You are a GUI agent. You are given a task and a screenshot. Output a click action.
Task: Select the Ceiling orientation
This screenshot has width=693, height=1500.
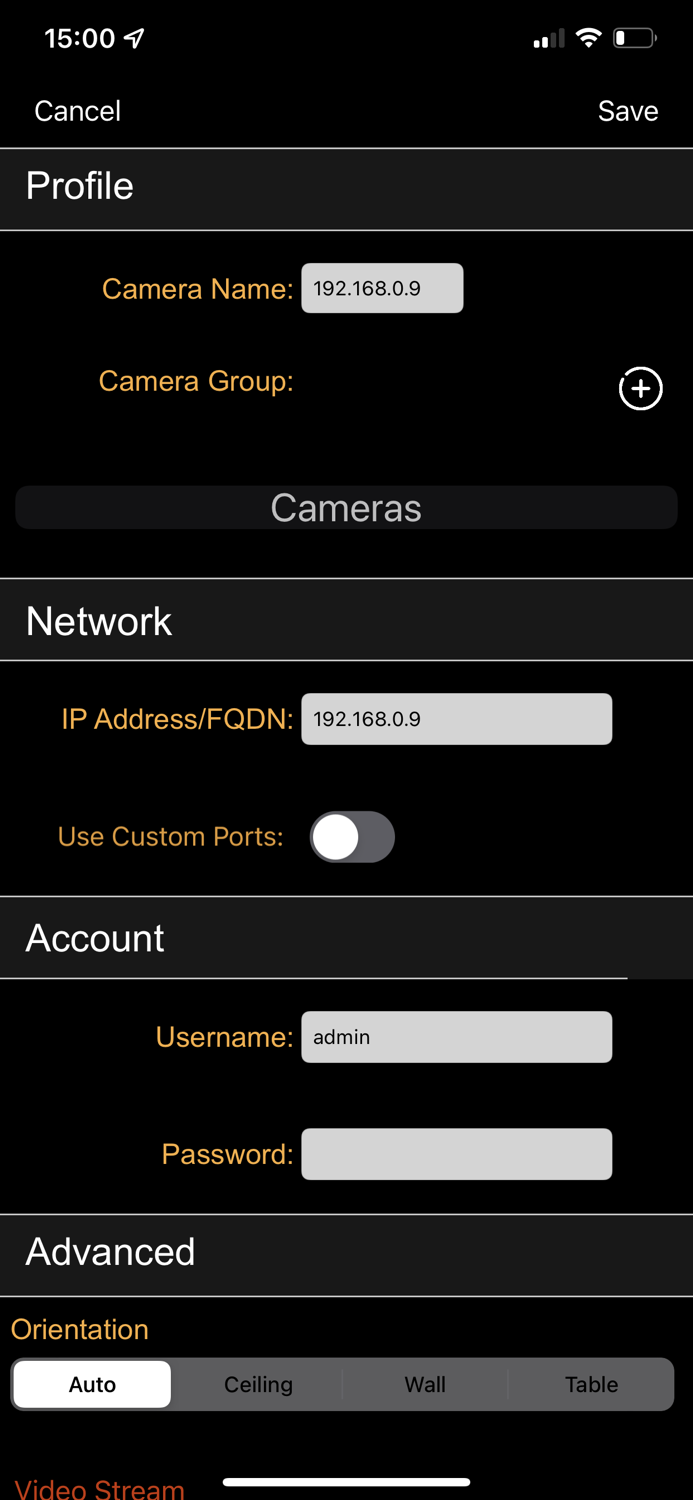pyautogui.click(x=258, y=1384)
